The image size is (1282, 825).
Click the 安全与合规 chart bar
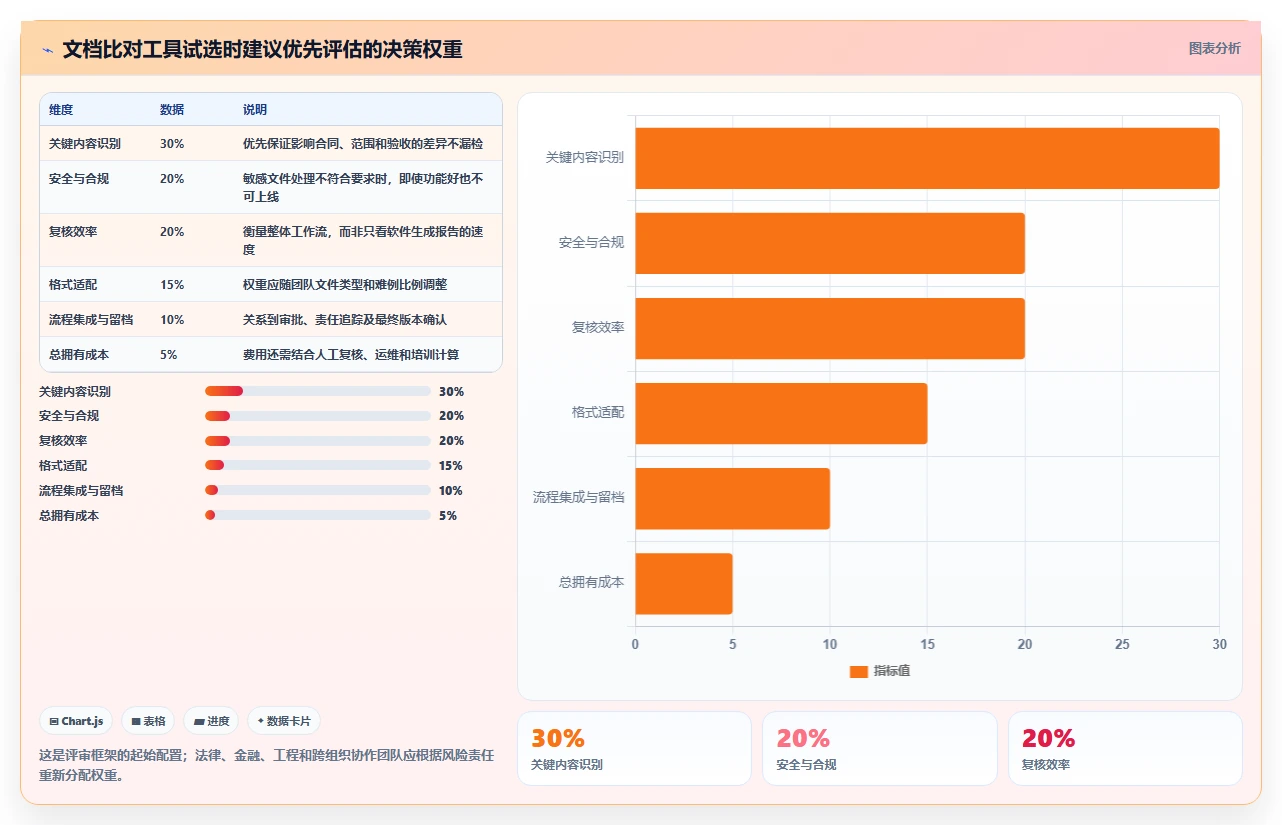830,243
